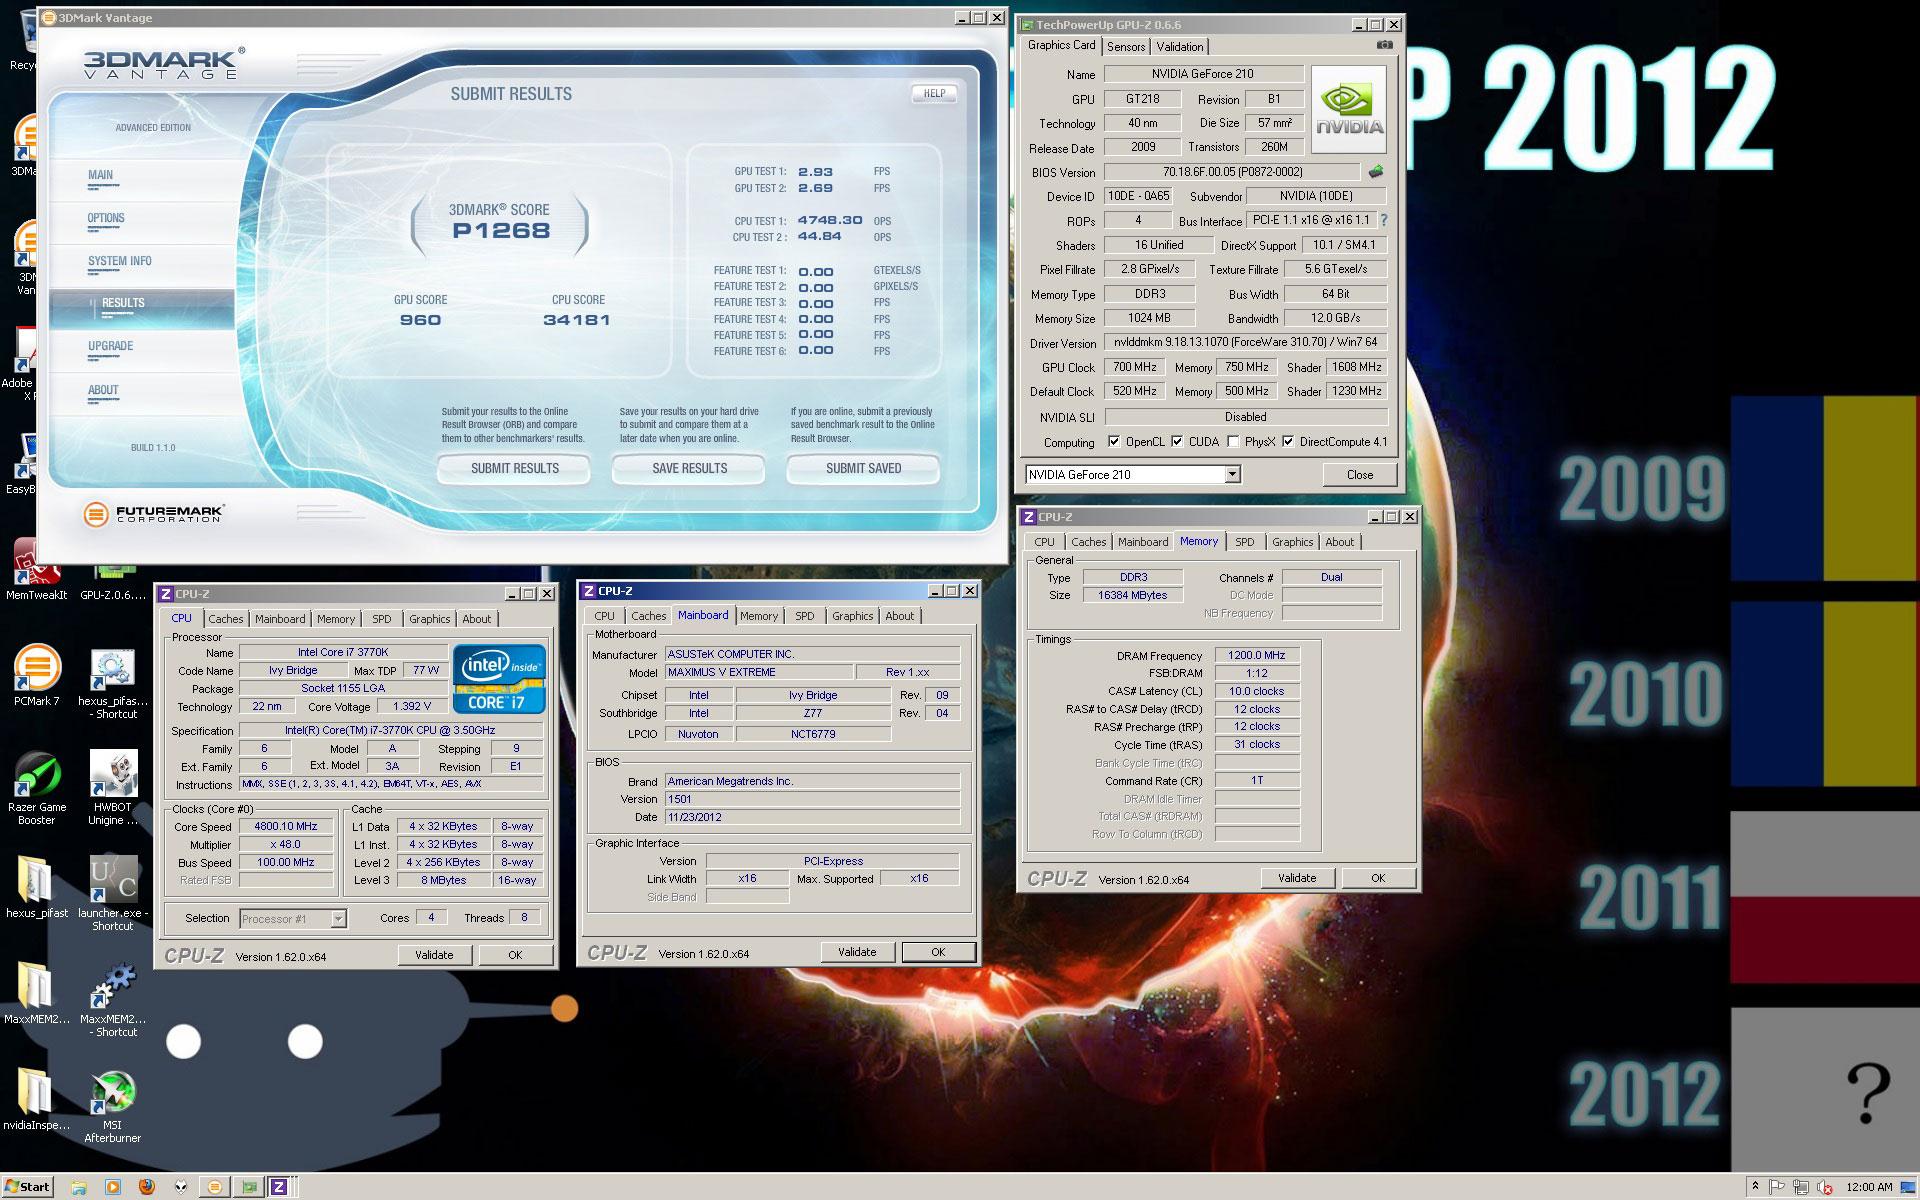Toggle PhysX checkbox in GPU-Z
The height and width of the screenshot is (1200, 1920).
pyautogui.click(x=1233, y=441)
